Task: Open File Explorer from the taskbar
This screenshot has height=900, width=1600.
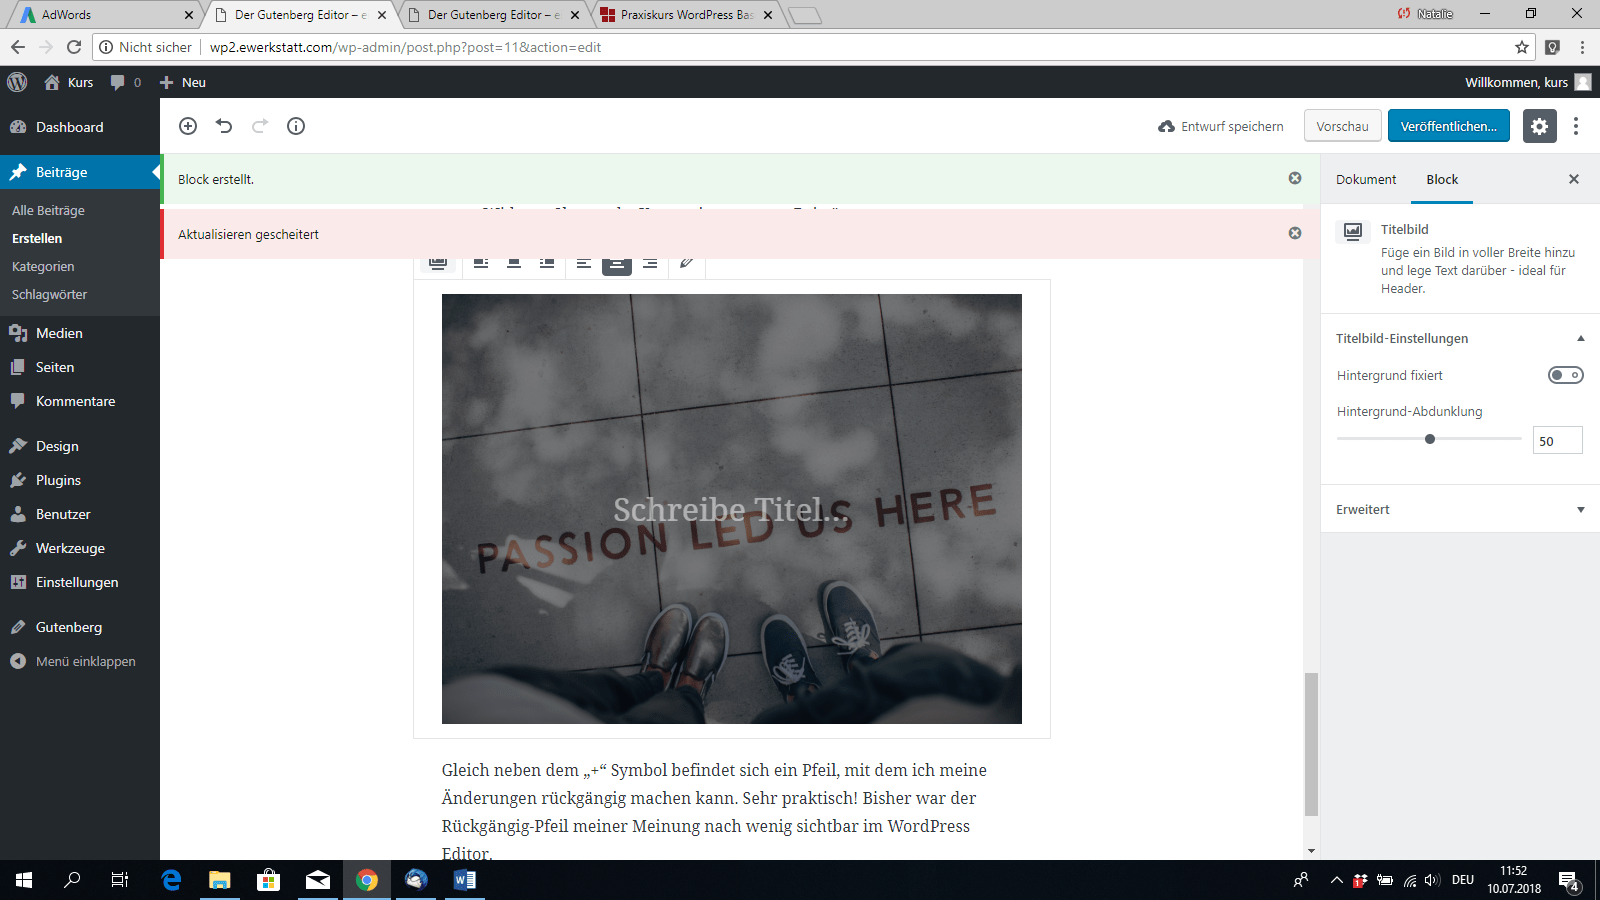Action: (219, 880)
